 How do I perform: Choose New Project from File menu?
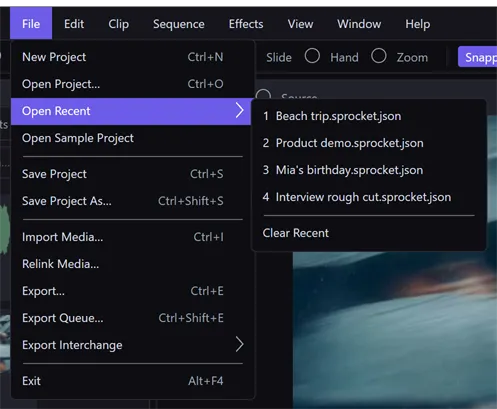click(131, 57)
